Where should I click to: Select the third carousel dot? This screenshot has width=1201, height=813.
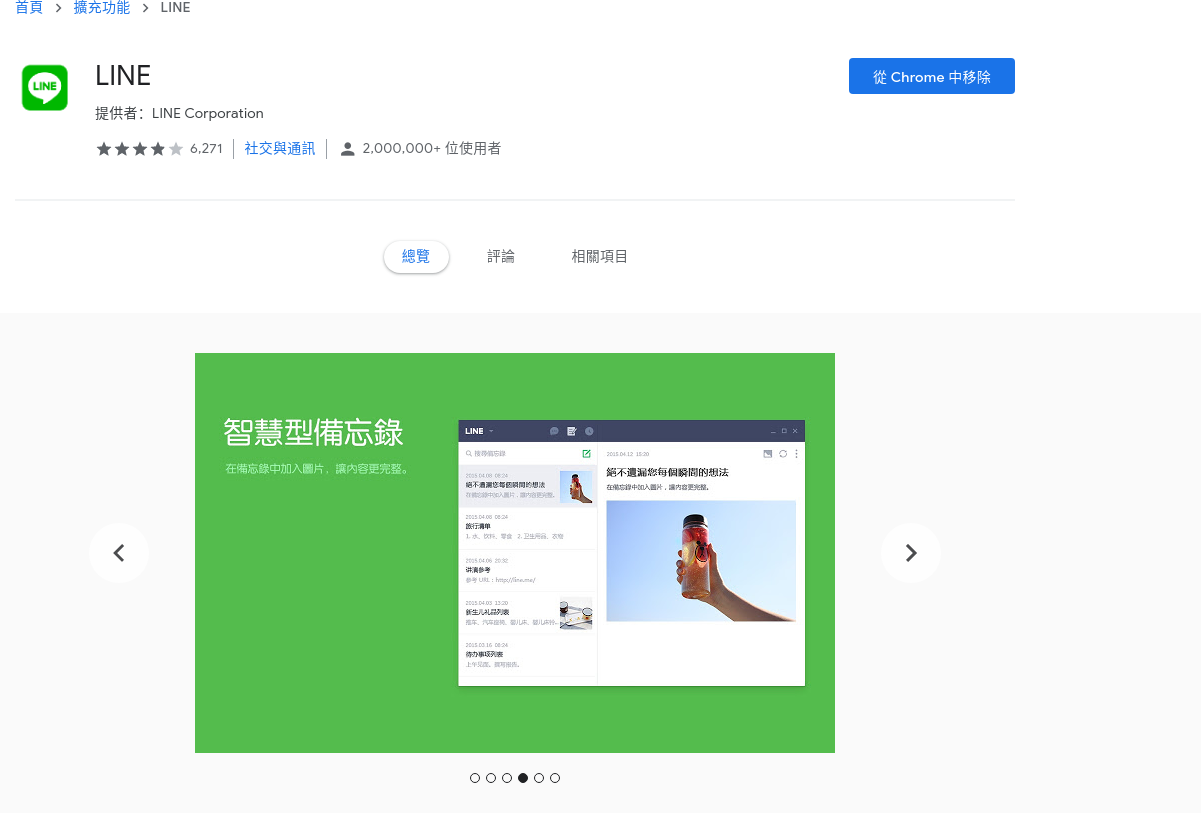[x=507, y=778]
